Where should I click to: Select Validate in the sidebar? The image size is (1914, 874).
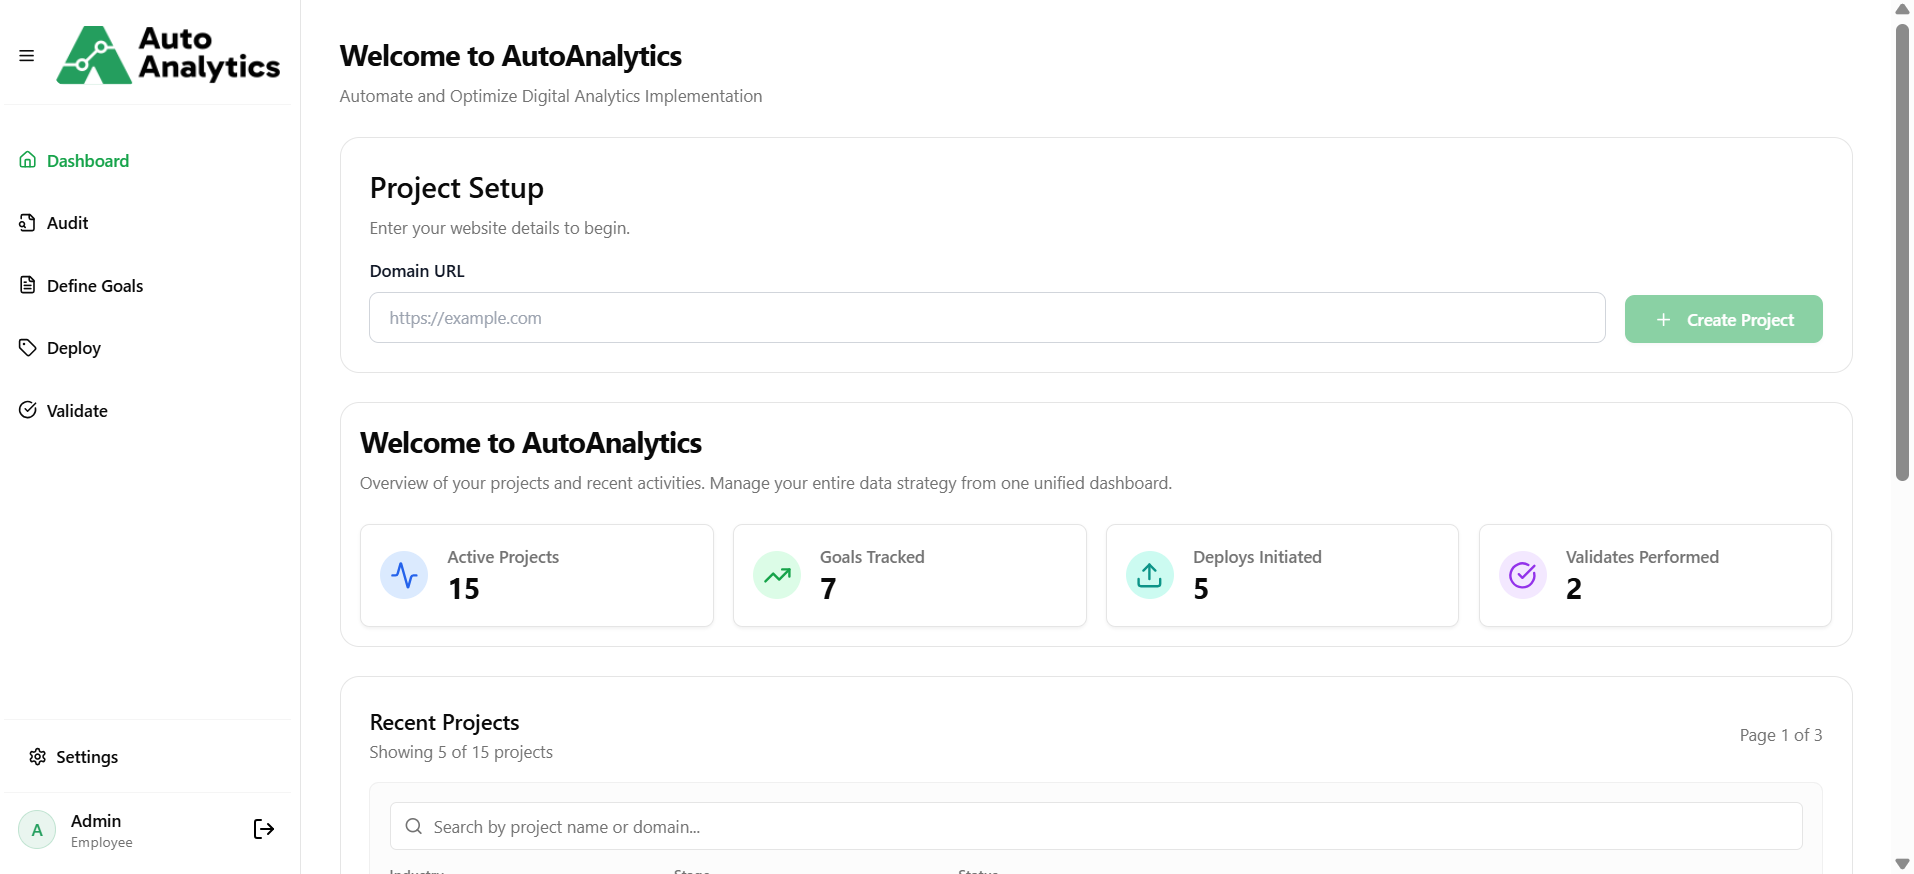[x=77, y=411]
